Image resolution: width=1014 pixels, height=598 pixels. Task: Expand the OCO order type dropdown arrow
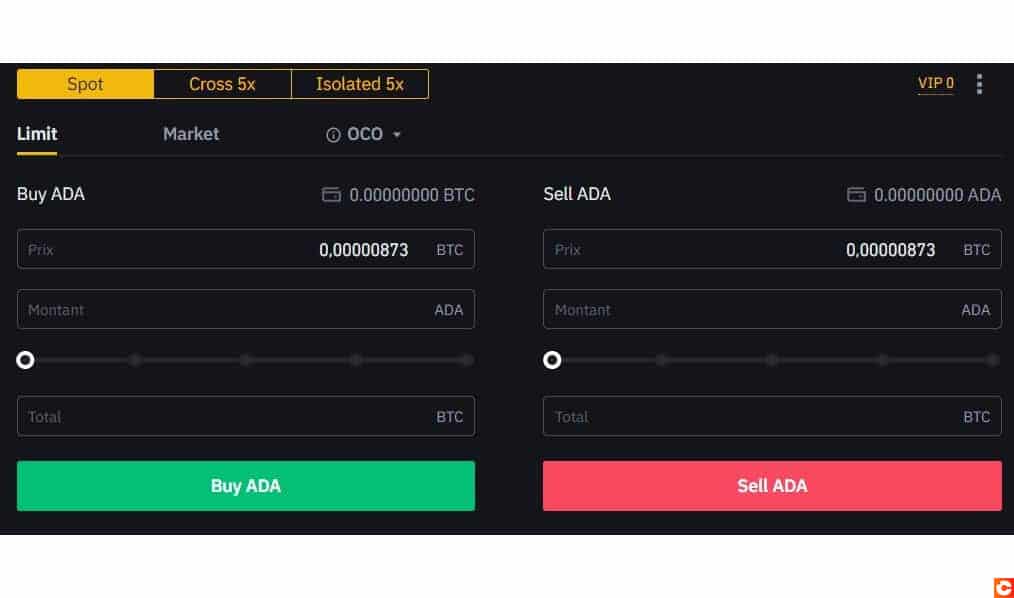397,134
